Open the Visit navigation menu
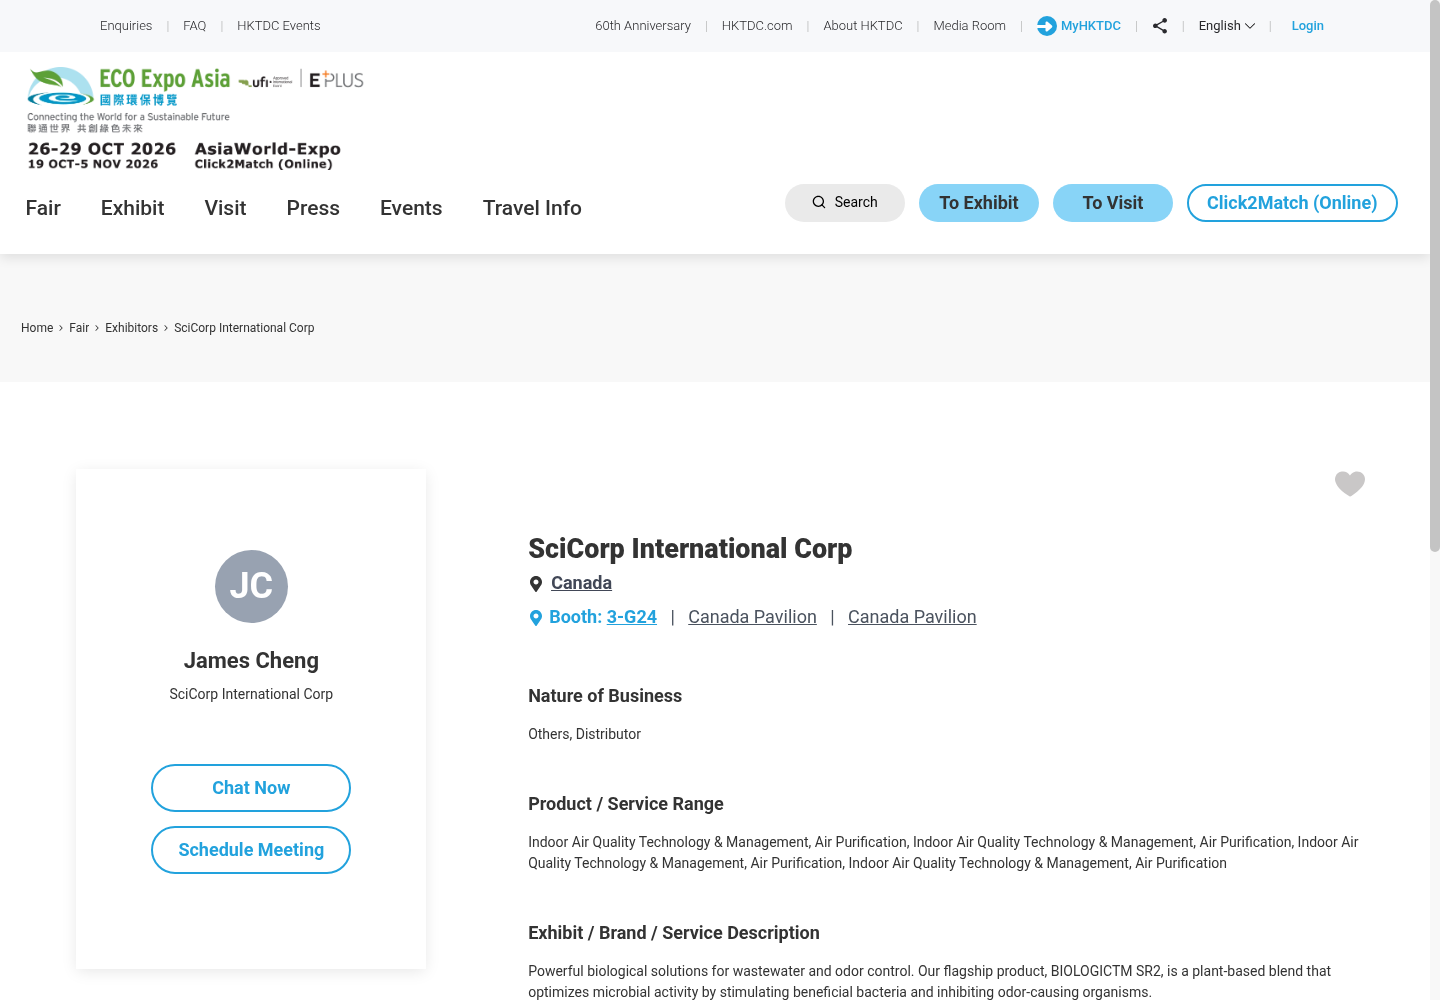Image resolution: width=1440 pixels, height=1000 pixels. [x=225, y=208]
